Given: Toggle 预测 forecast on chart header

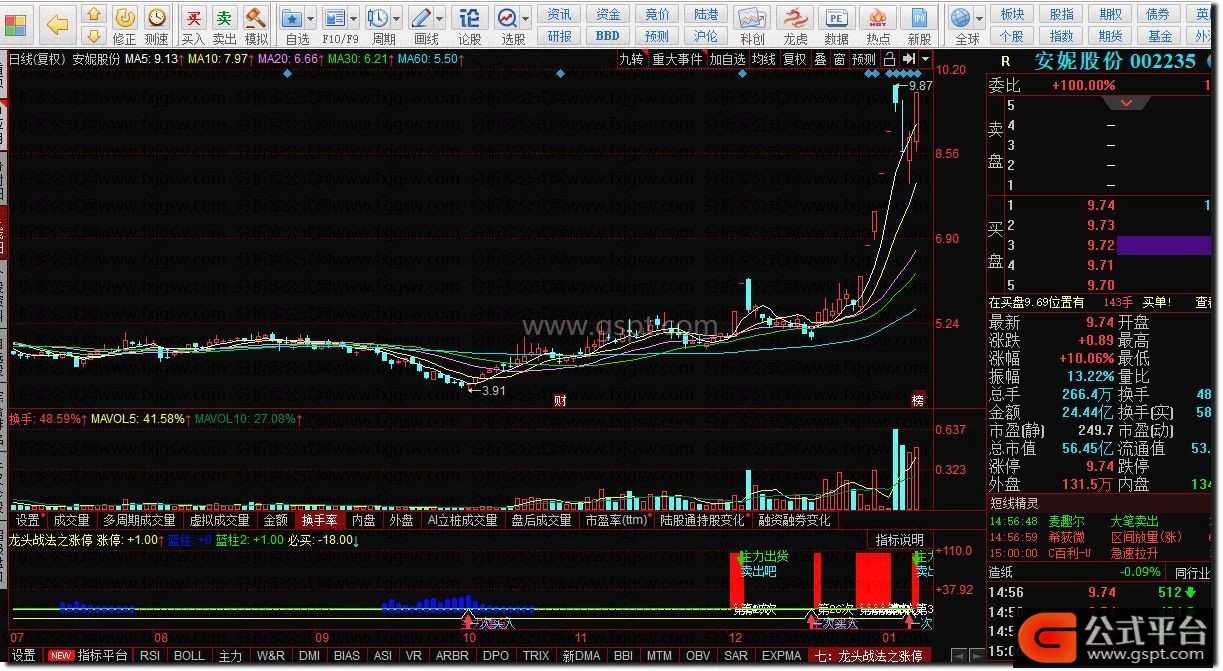Looking at the screenshot, I should tap(863, 59).
